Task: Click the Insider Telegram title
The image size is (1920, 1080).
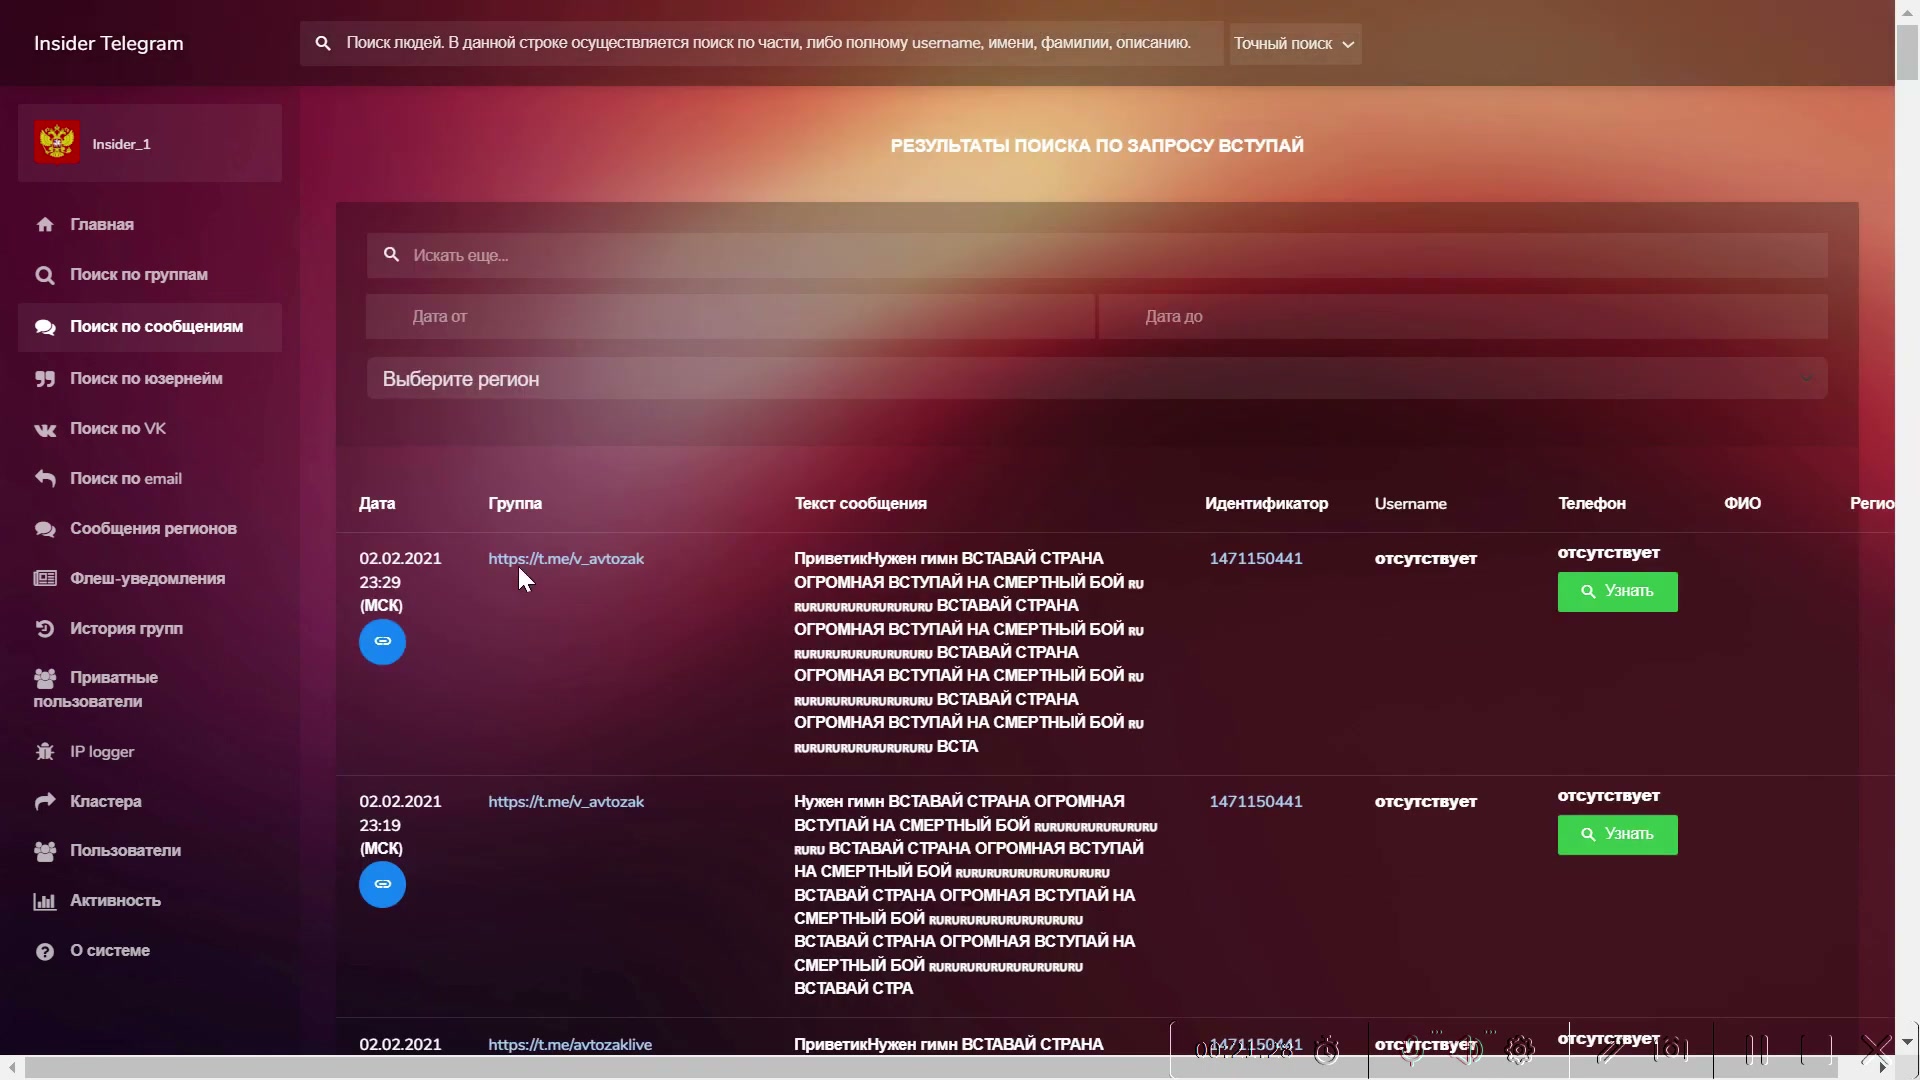Action: coord(109,44)
